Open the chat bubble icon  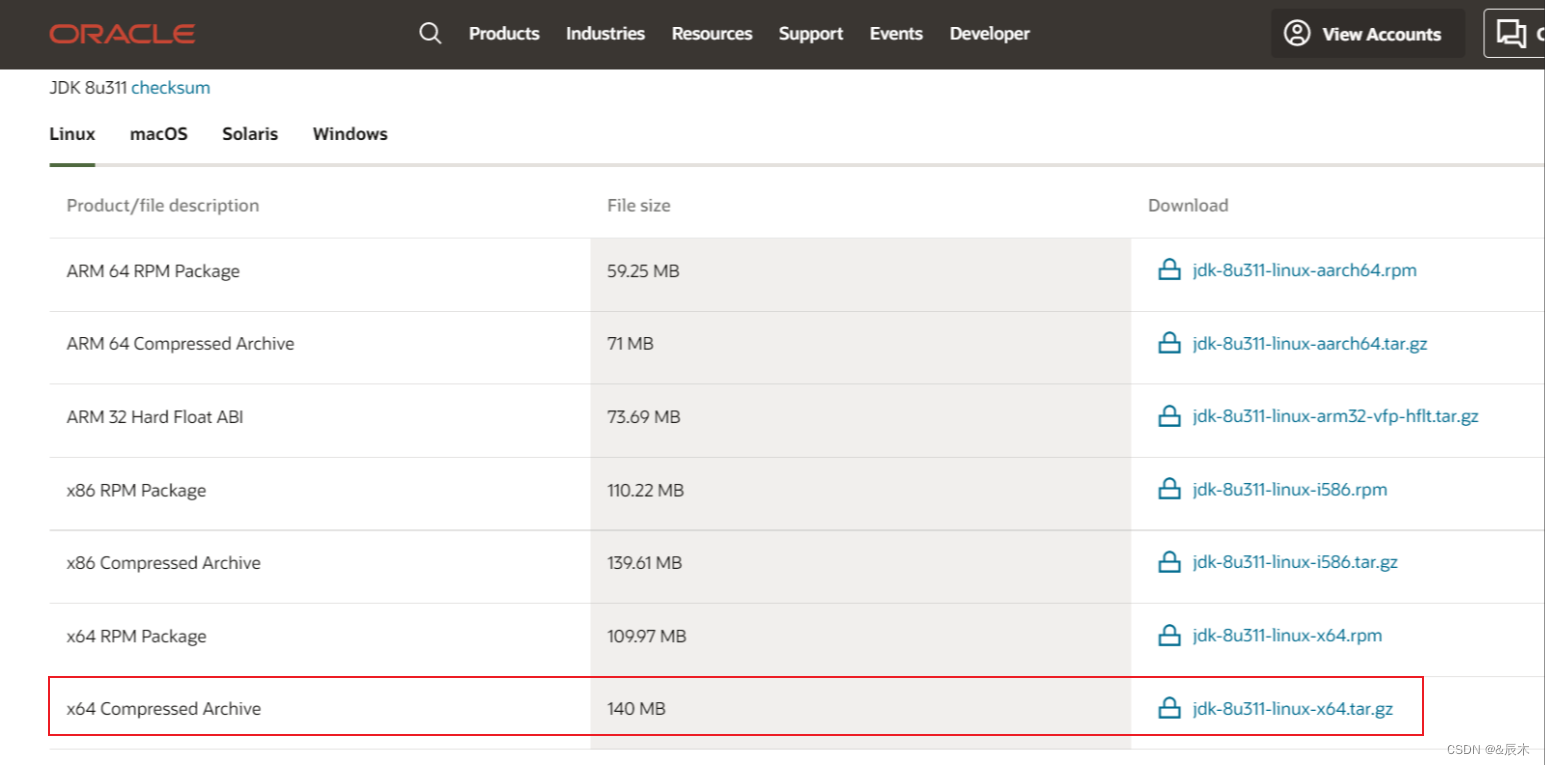(1510, 33)
